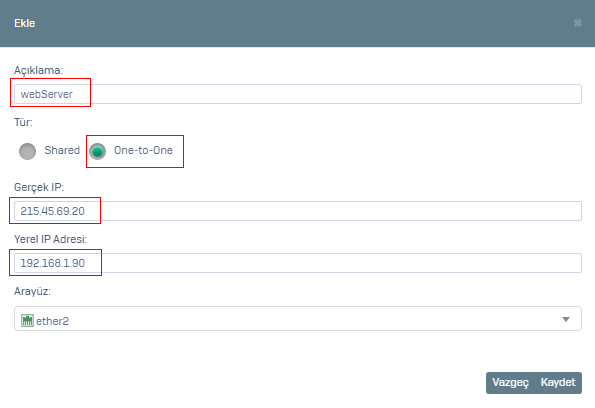595x408 pixels.
Task: Open the ether2 interface combo box
Action: point(298,319)
